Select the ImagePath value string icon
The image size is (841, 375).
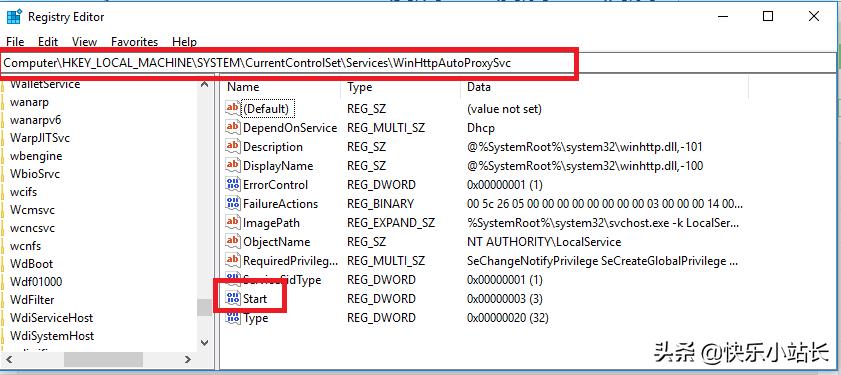pyautogui.click(x=233, y=223)
